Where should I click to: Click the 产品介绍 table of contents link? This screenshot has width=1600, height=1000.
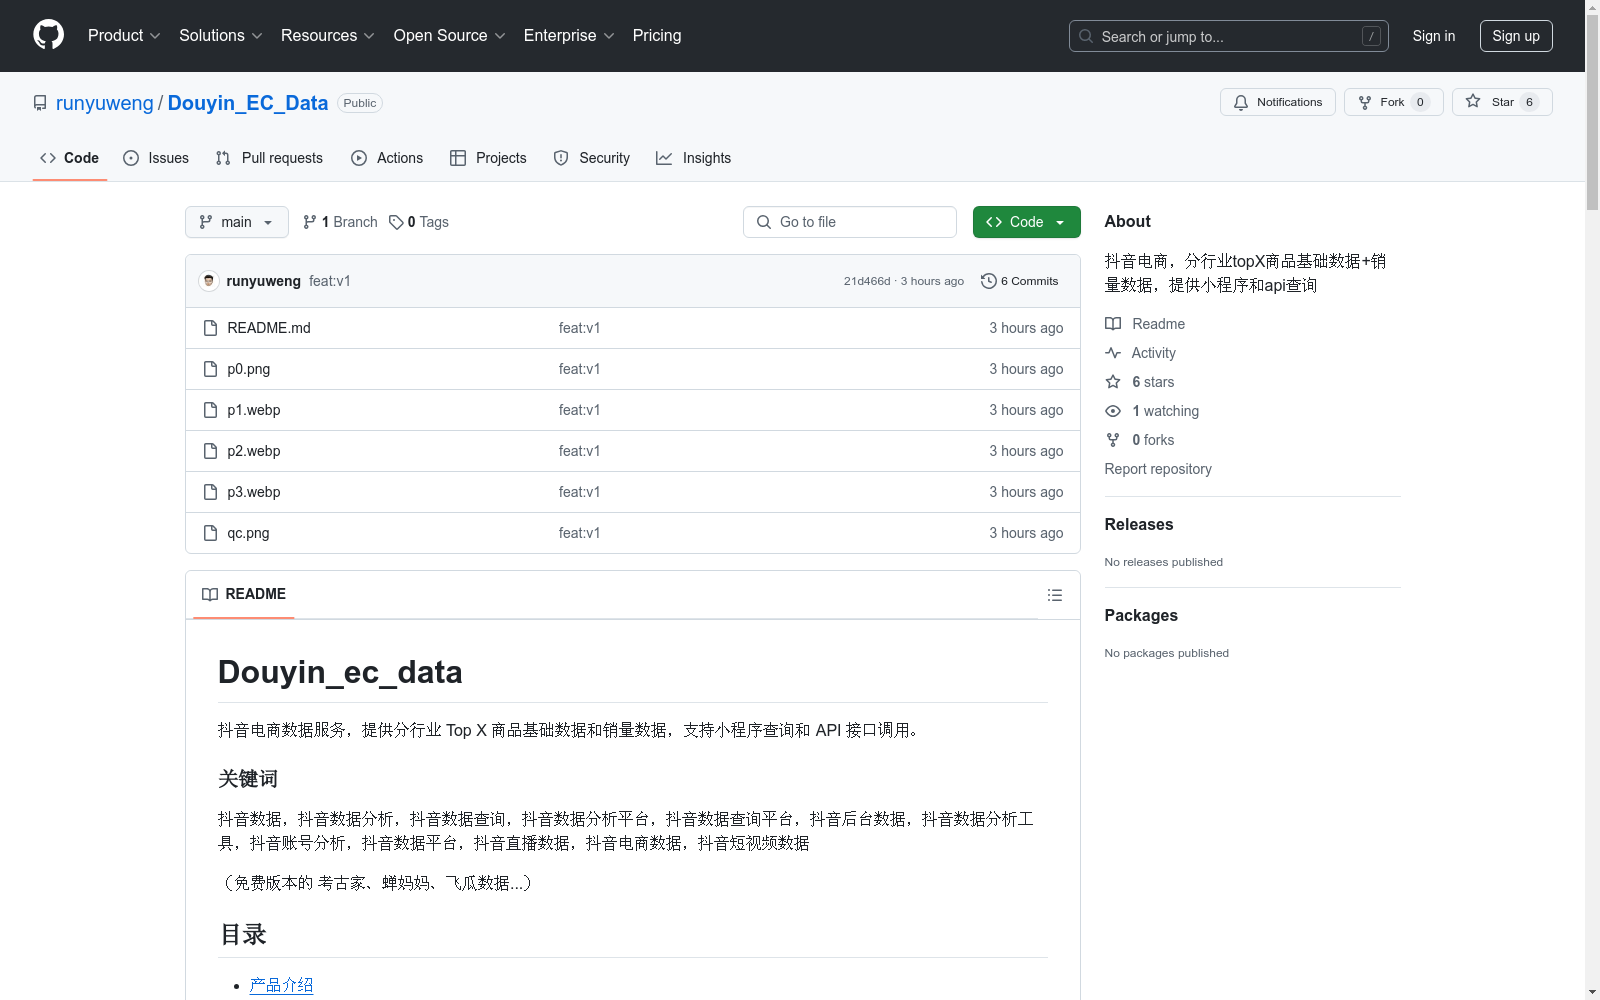pyautogui.click(x=281, y=985)
